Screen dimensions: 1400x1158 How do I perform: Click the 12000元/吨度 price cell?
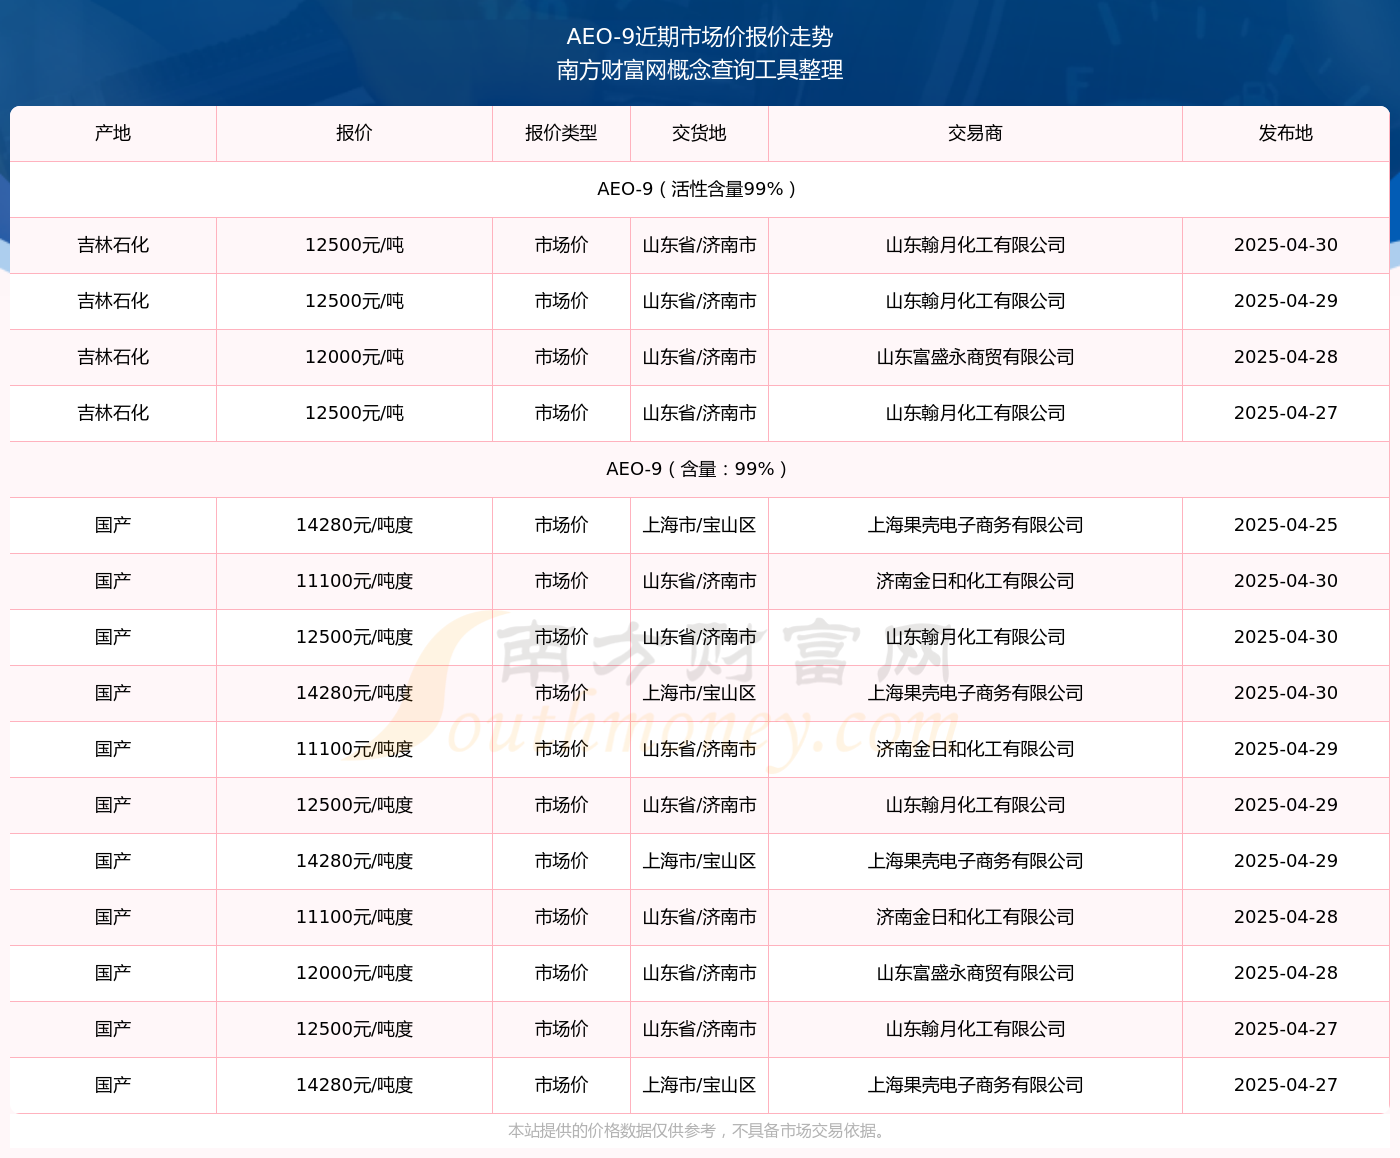click(x=354, y=973)
